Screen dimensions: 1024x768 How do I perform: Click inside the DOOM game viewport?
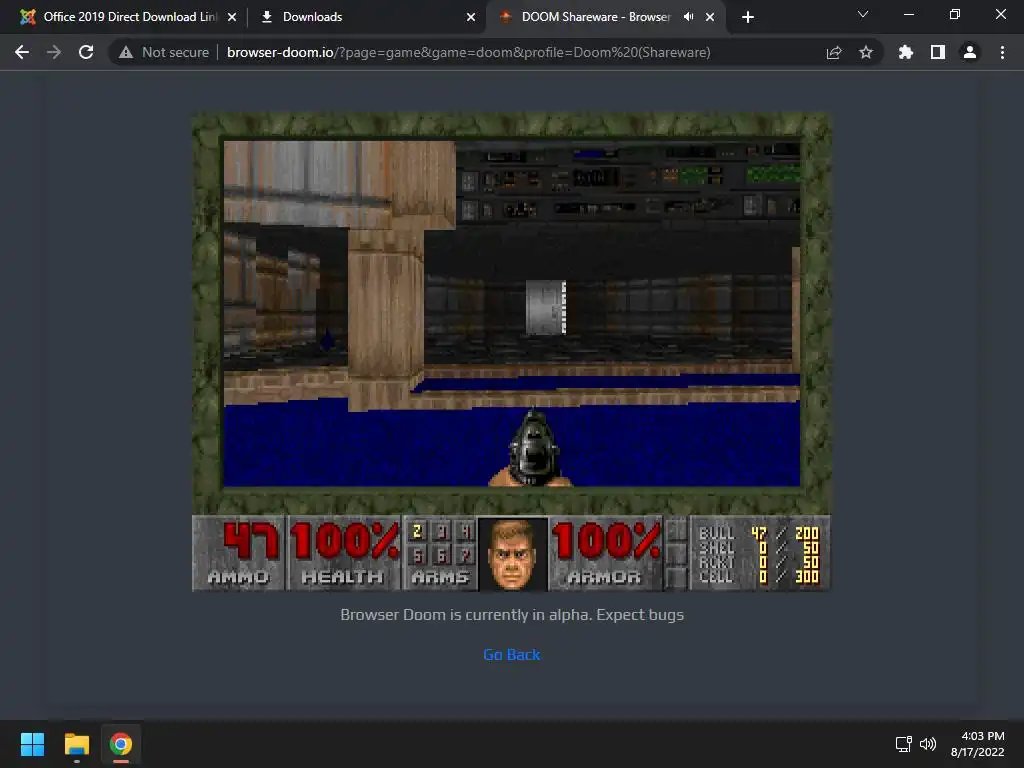[x=511, y=313]
